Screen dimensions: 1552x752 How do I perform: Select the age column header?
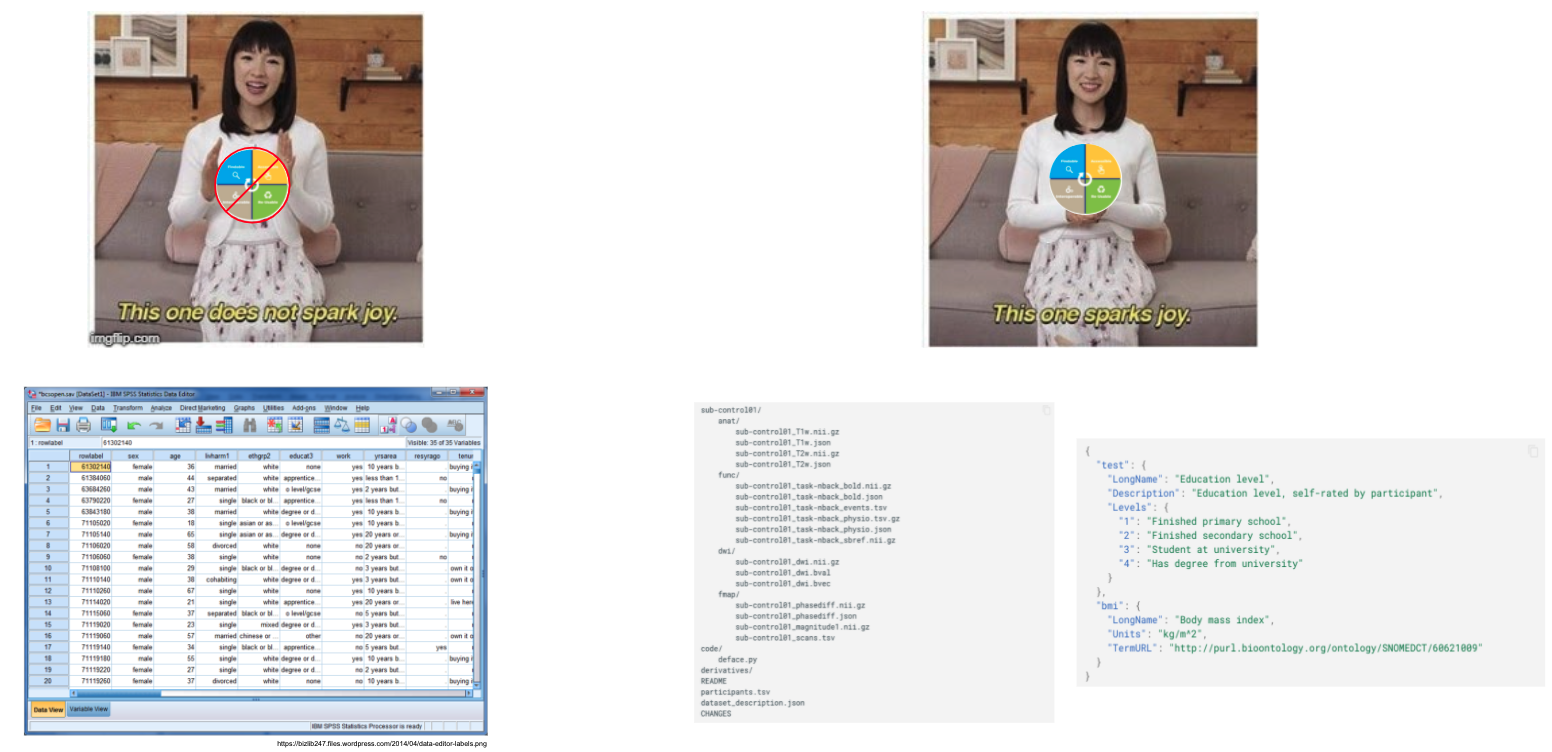(175, 455)
